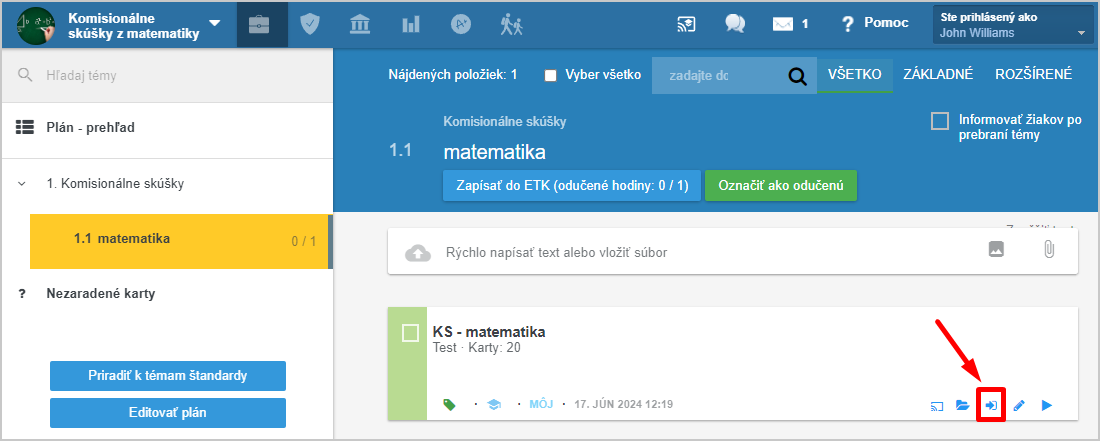Switch to the ZÁKLADNÉ tab
This screenshot has height=441, width=1100.
tap(937, 74)
